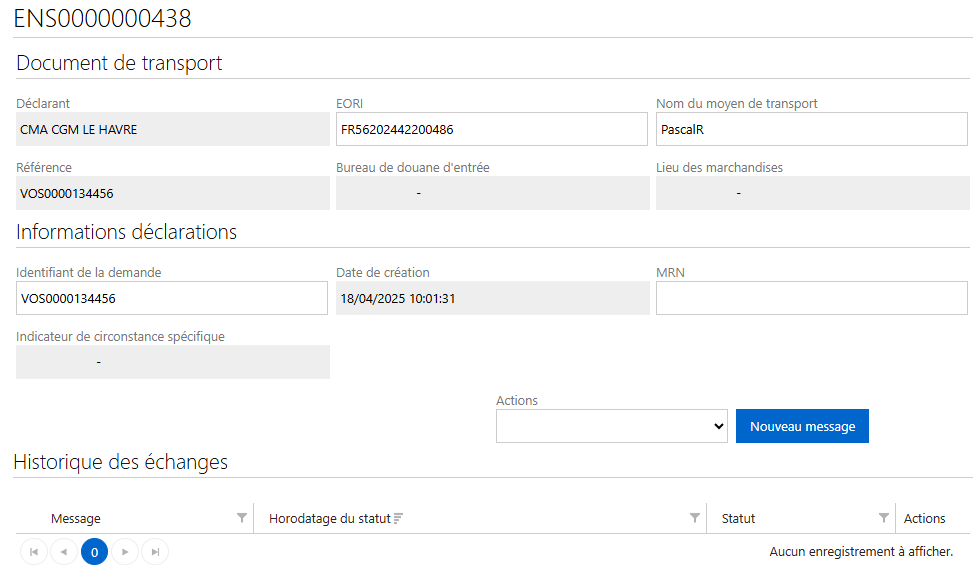Viewport: 973px width, 575px height.
Task: Select the current page number 0 button
Action: pos(94,551)
